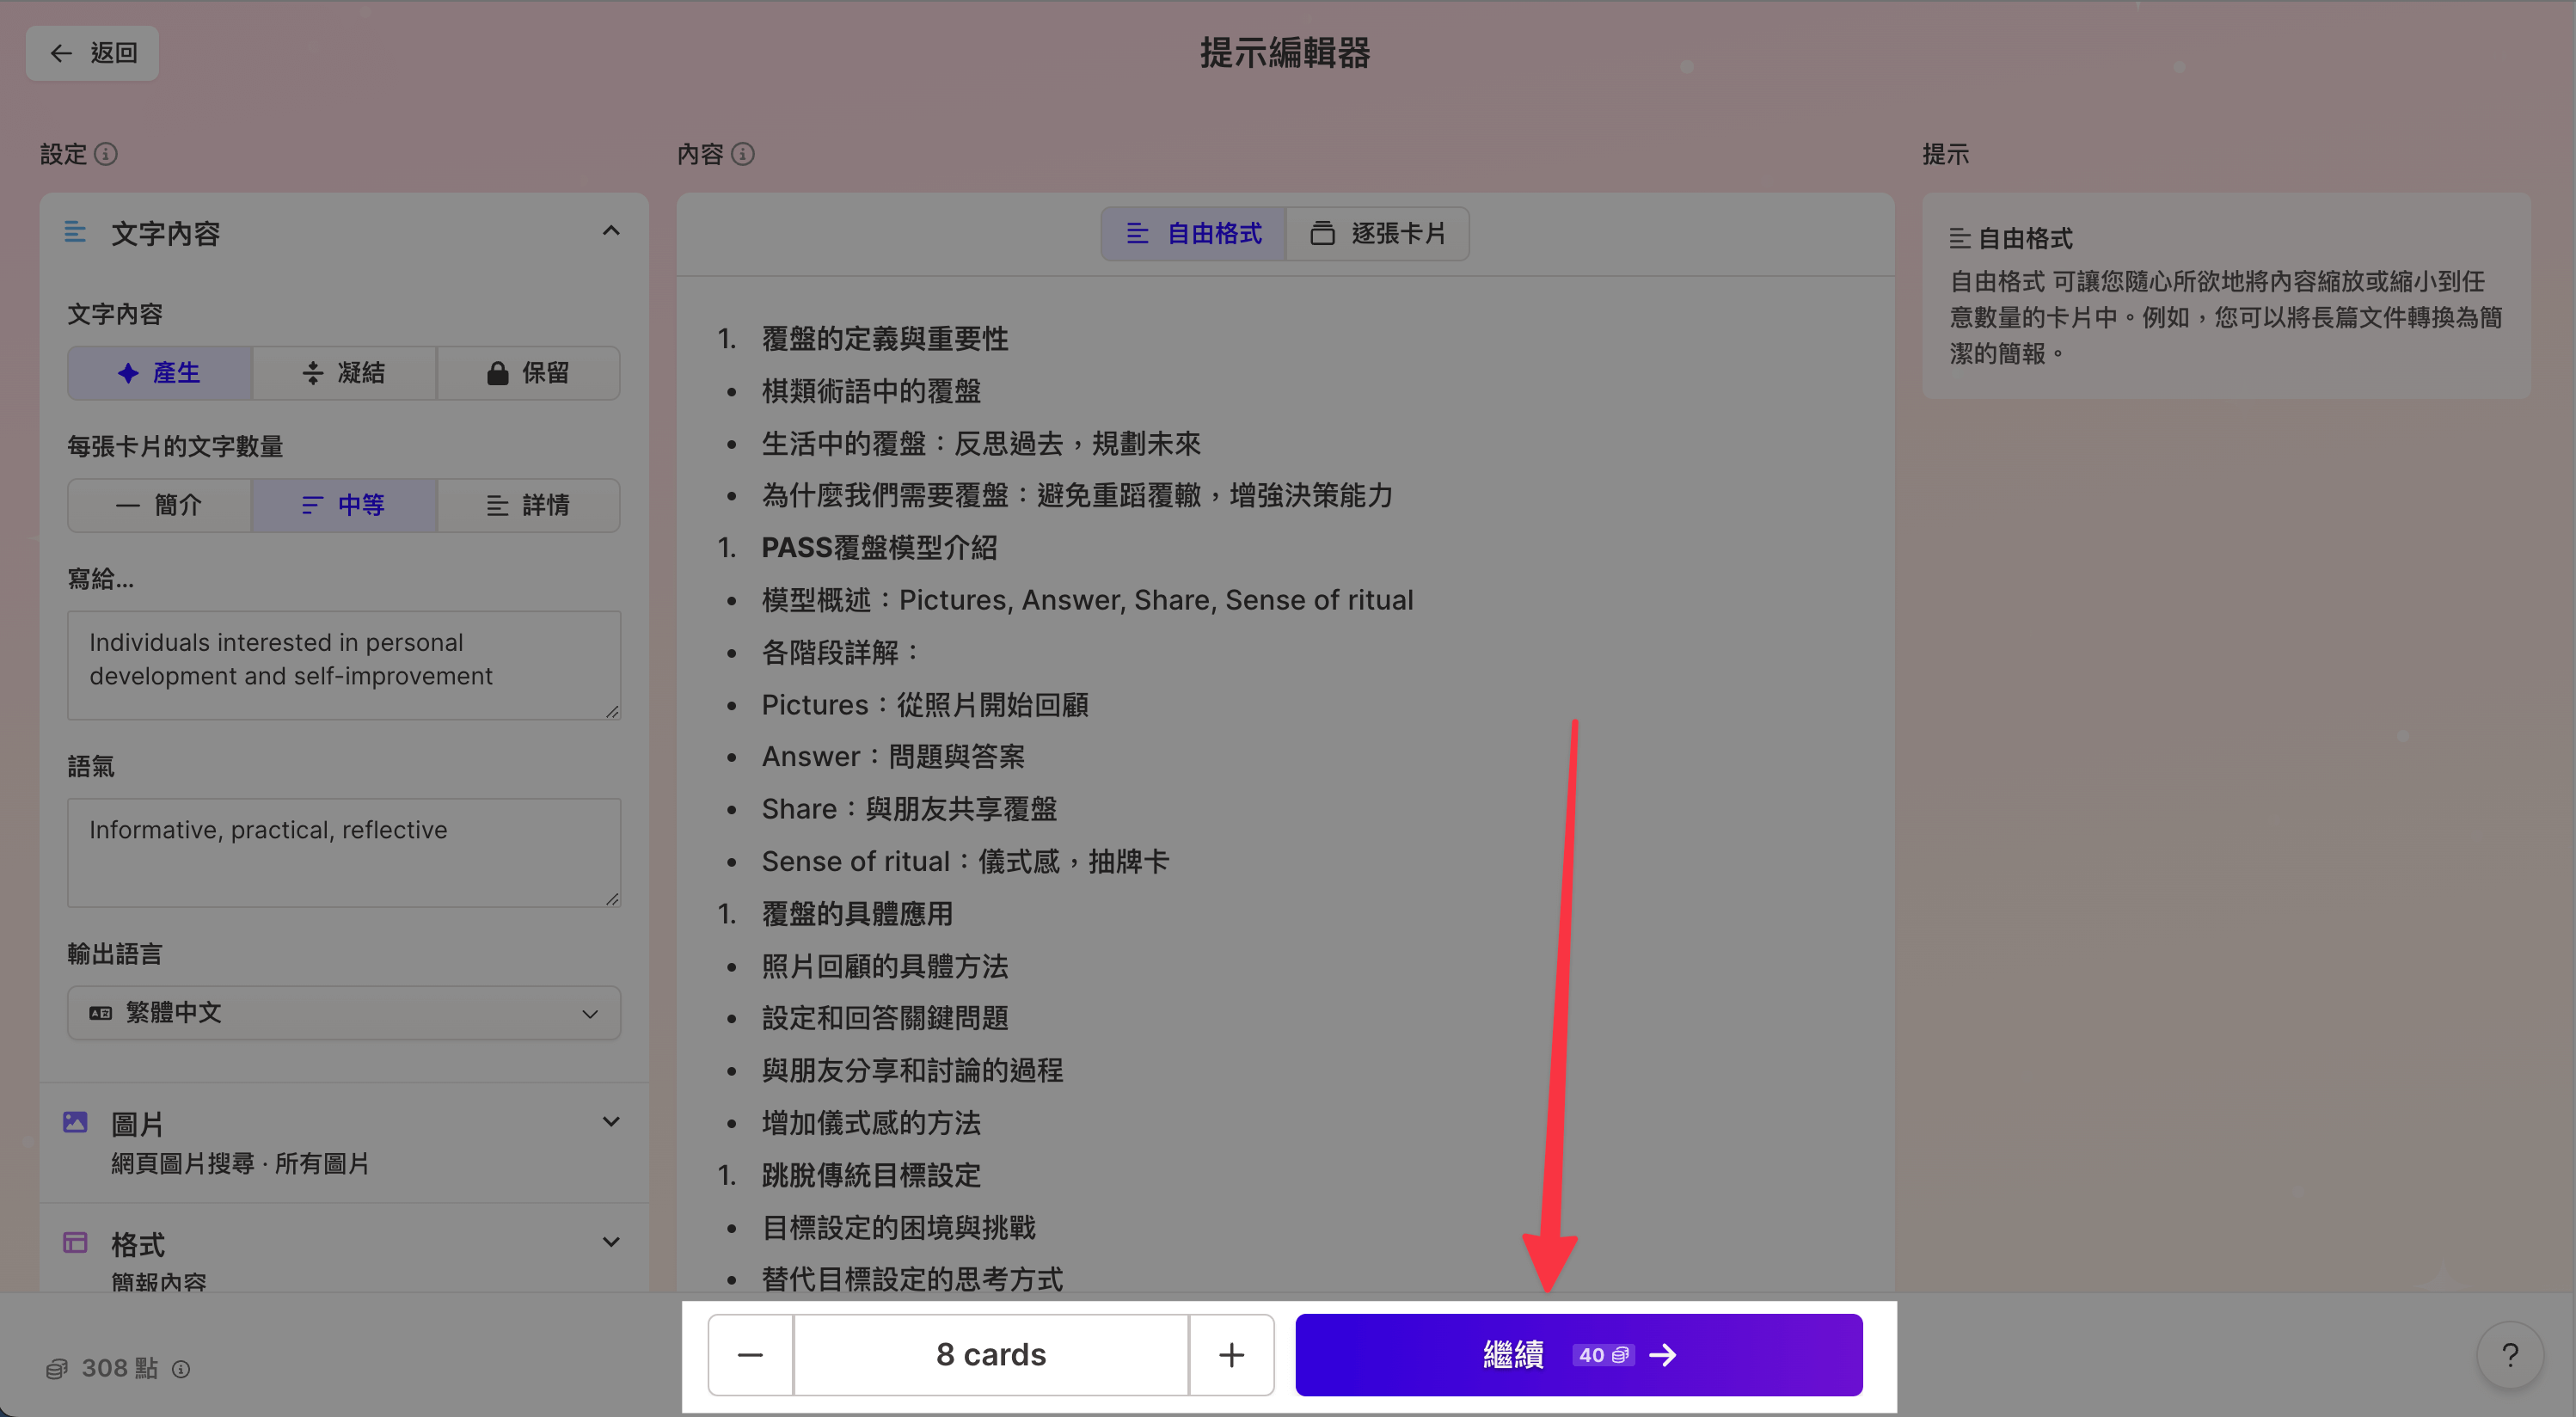
Task: Click the 格式 section layout icon
Action: (x=75, y=1243)
